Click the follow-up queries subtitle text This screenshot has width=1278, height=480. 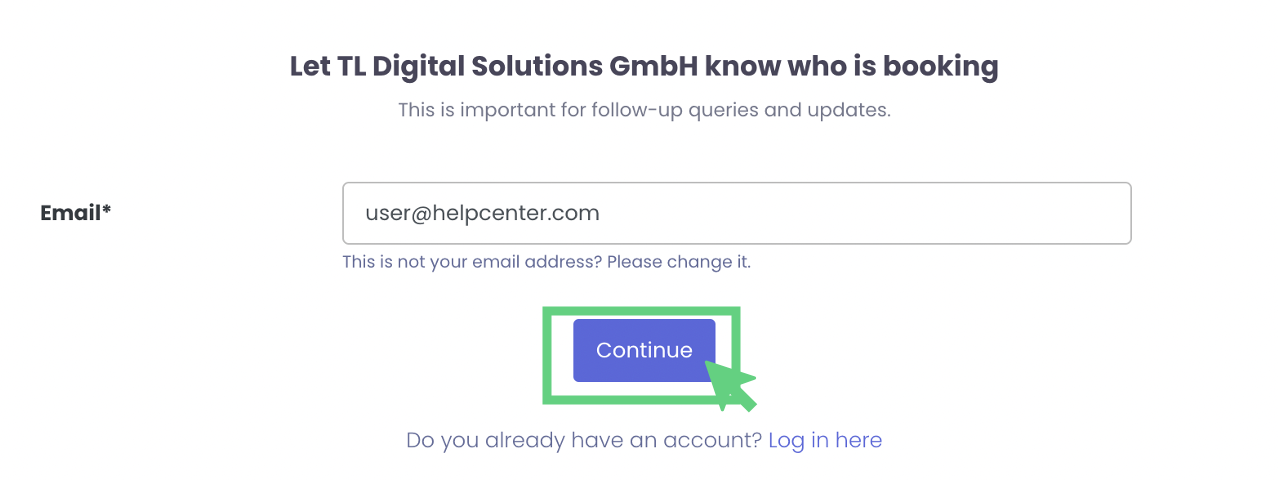point(644,110)
